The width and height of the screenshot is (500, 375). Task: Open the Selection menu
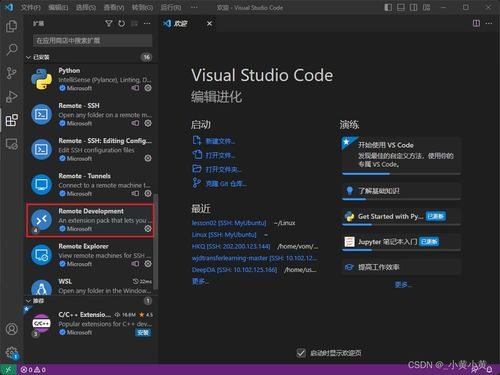pyautogui.click(x=86, y=7)
